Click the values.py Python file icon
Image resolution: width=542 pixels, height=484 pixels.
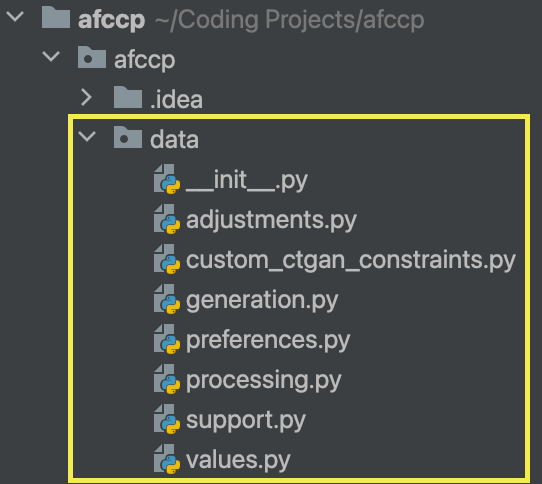[x=167, y=460]
